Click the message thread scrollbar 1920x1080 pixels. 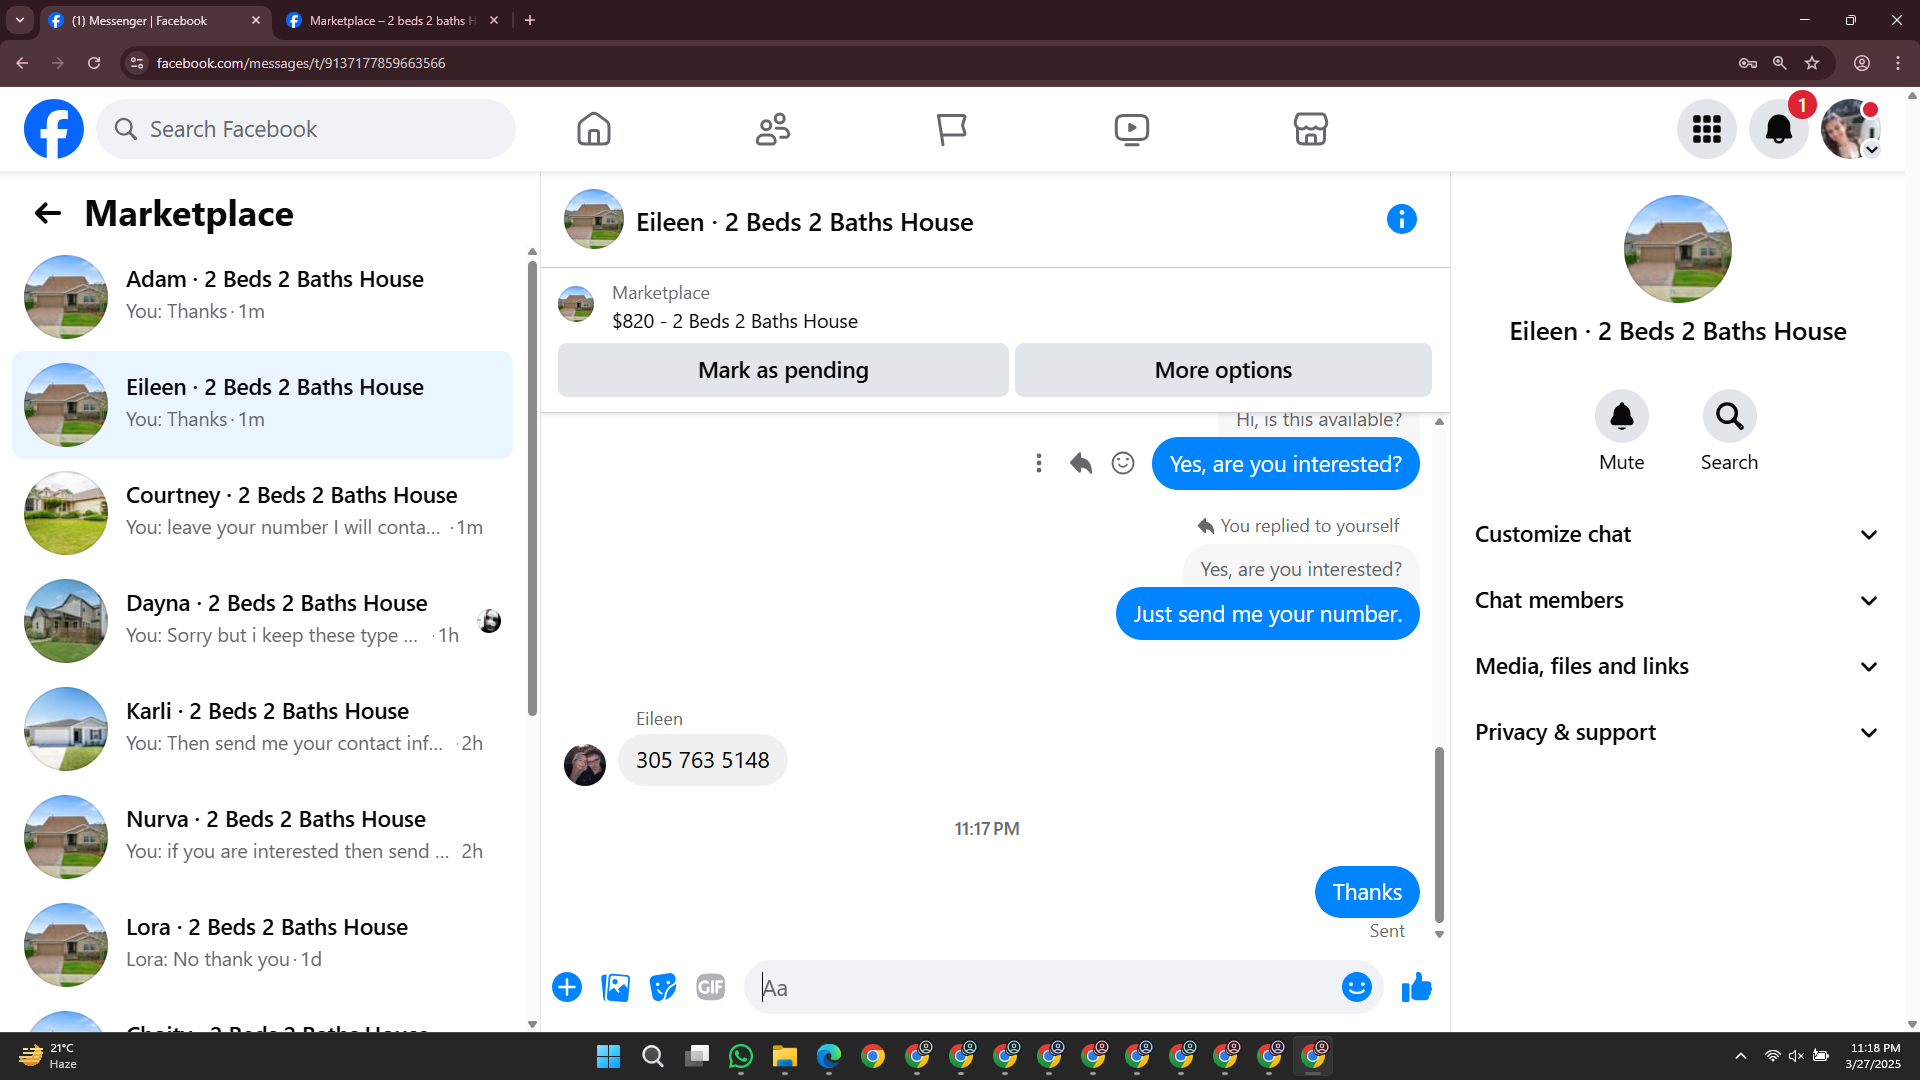(x=1439, y=834)
